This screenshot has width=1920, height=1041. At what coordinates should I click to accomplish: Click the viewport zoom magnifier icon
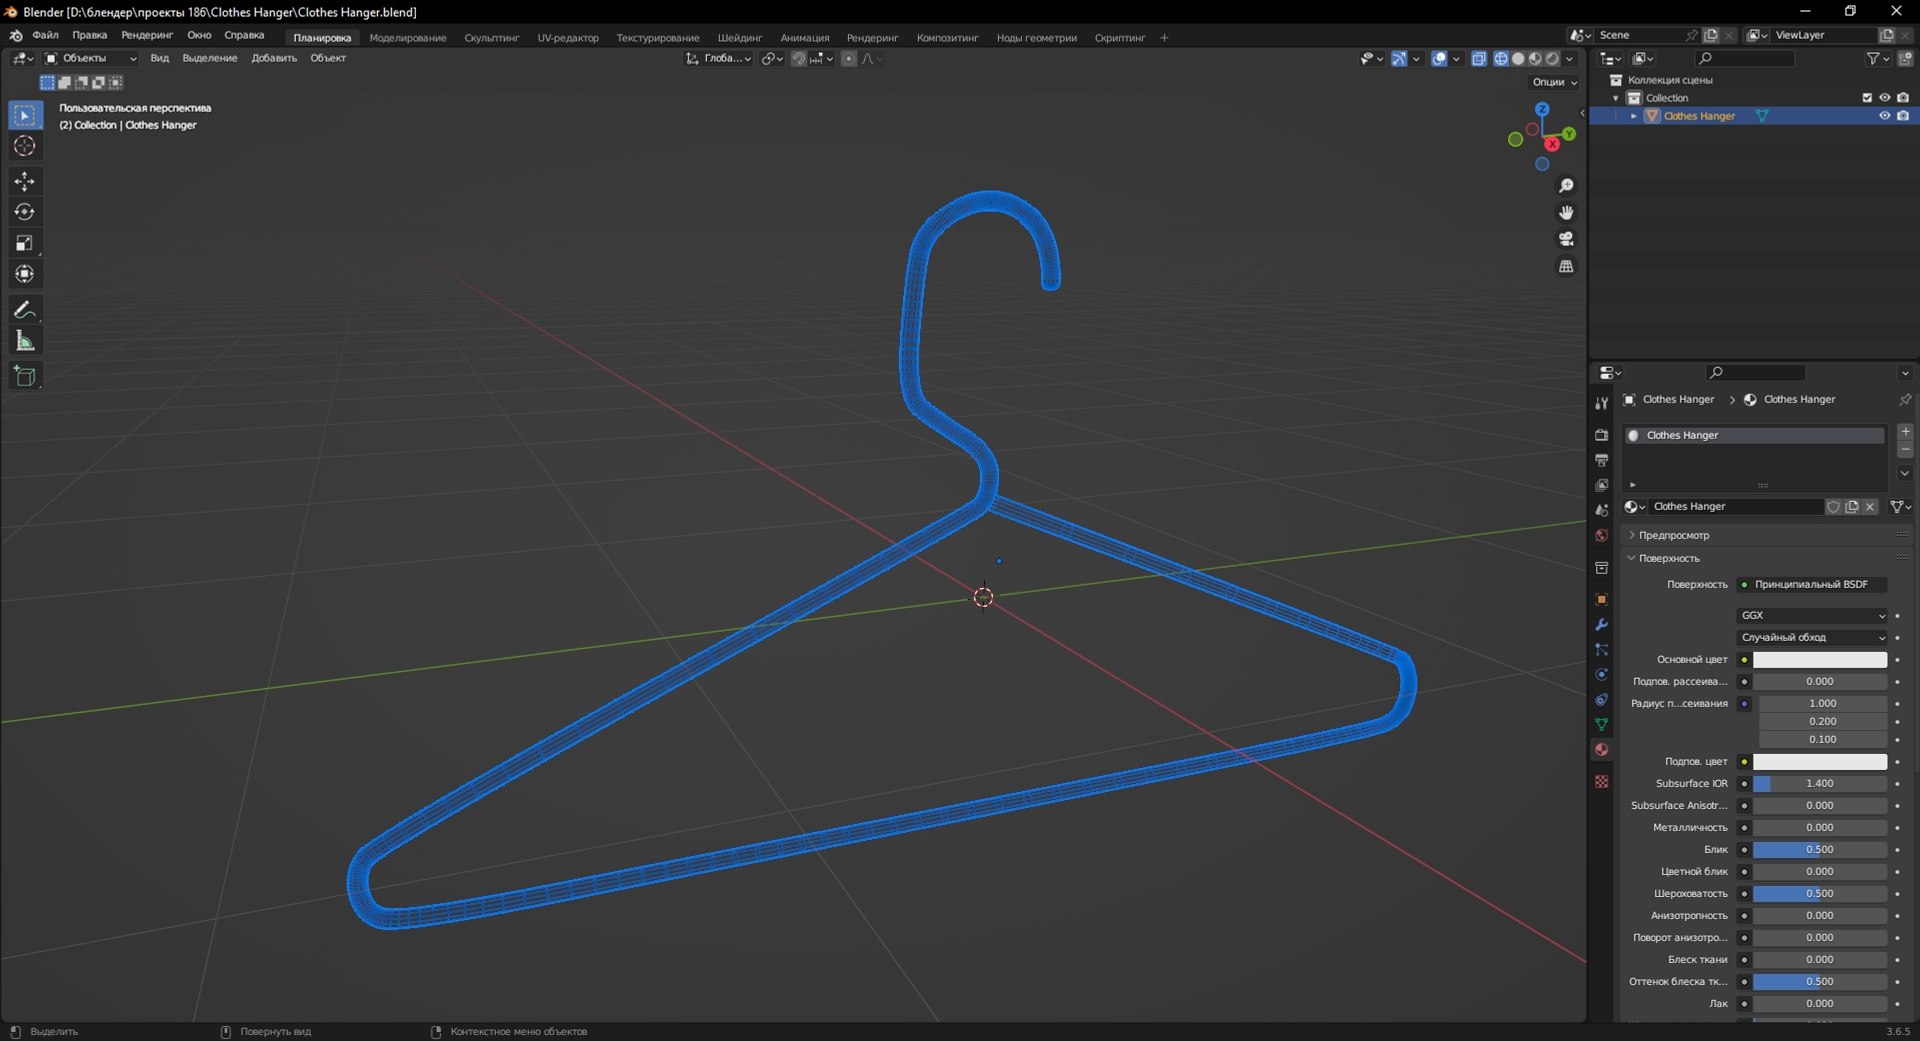tap(1566, 186)
